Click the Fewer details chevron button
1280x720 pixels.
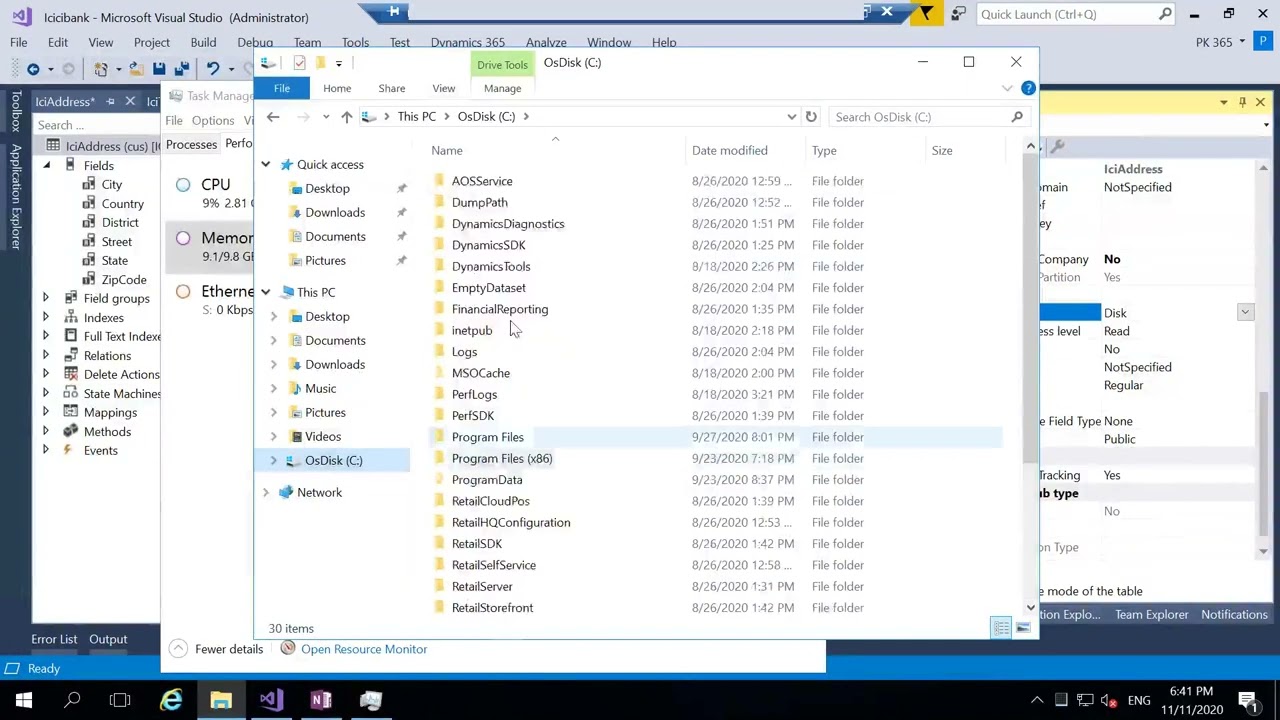pyautogui.click(x=178, y=649)
